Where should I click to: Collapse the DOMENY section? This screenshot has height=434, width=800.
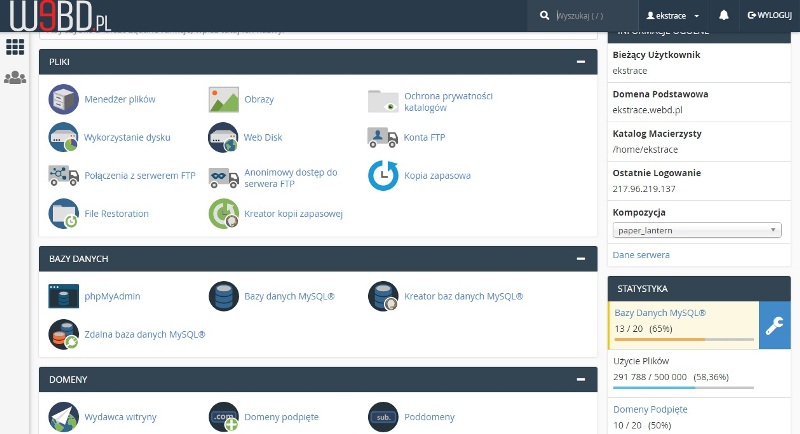click(581, 379)
